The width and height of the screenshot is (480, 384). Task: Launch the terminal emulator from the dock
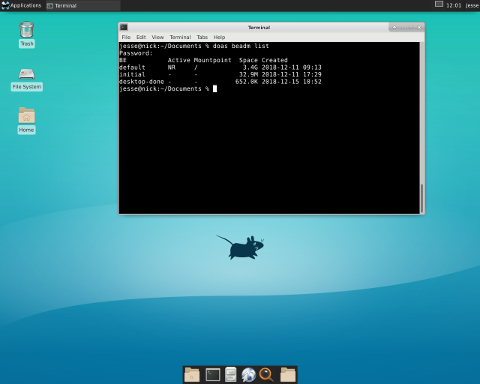point(213,375)
